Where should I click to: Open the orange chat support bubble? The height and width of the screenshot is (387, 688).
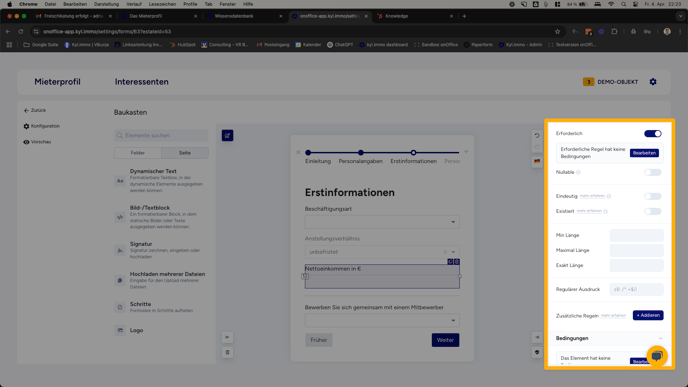pos(656,356)
